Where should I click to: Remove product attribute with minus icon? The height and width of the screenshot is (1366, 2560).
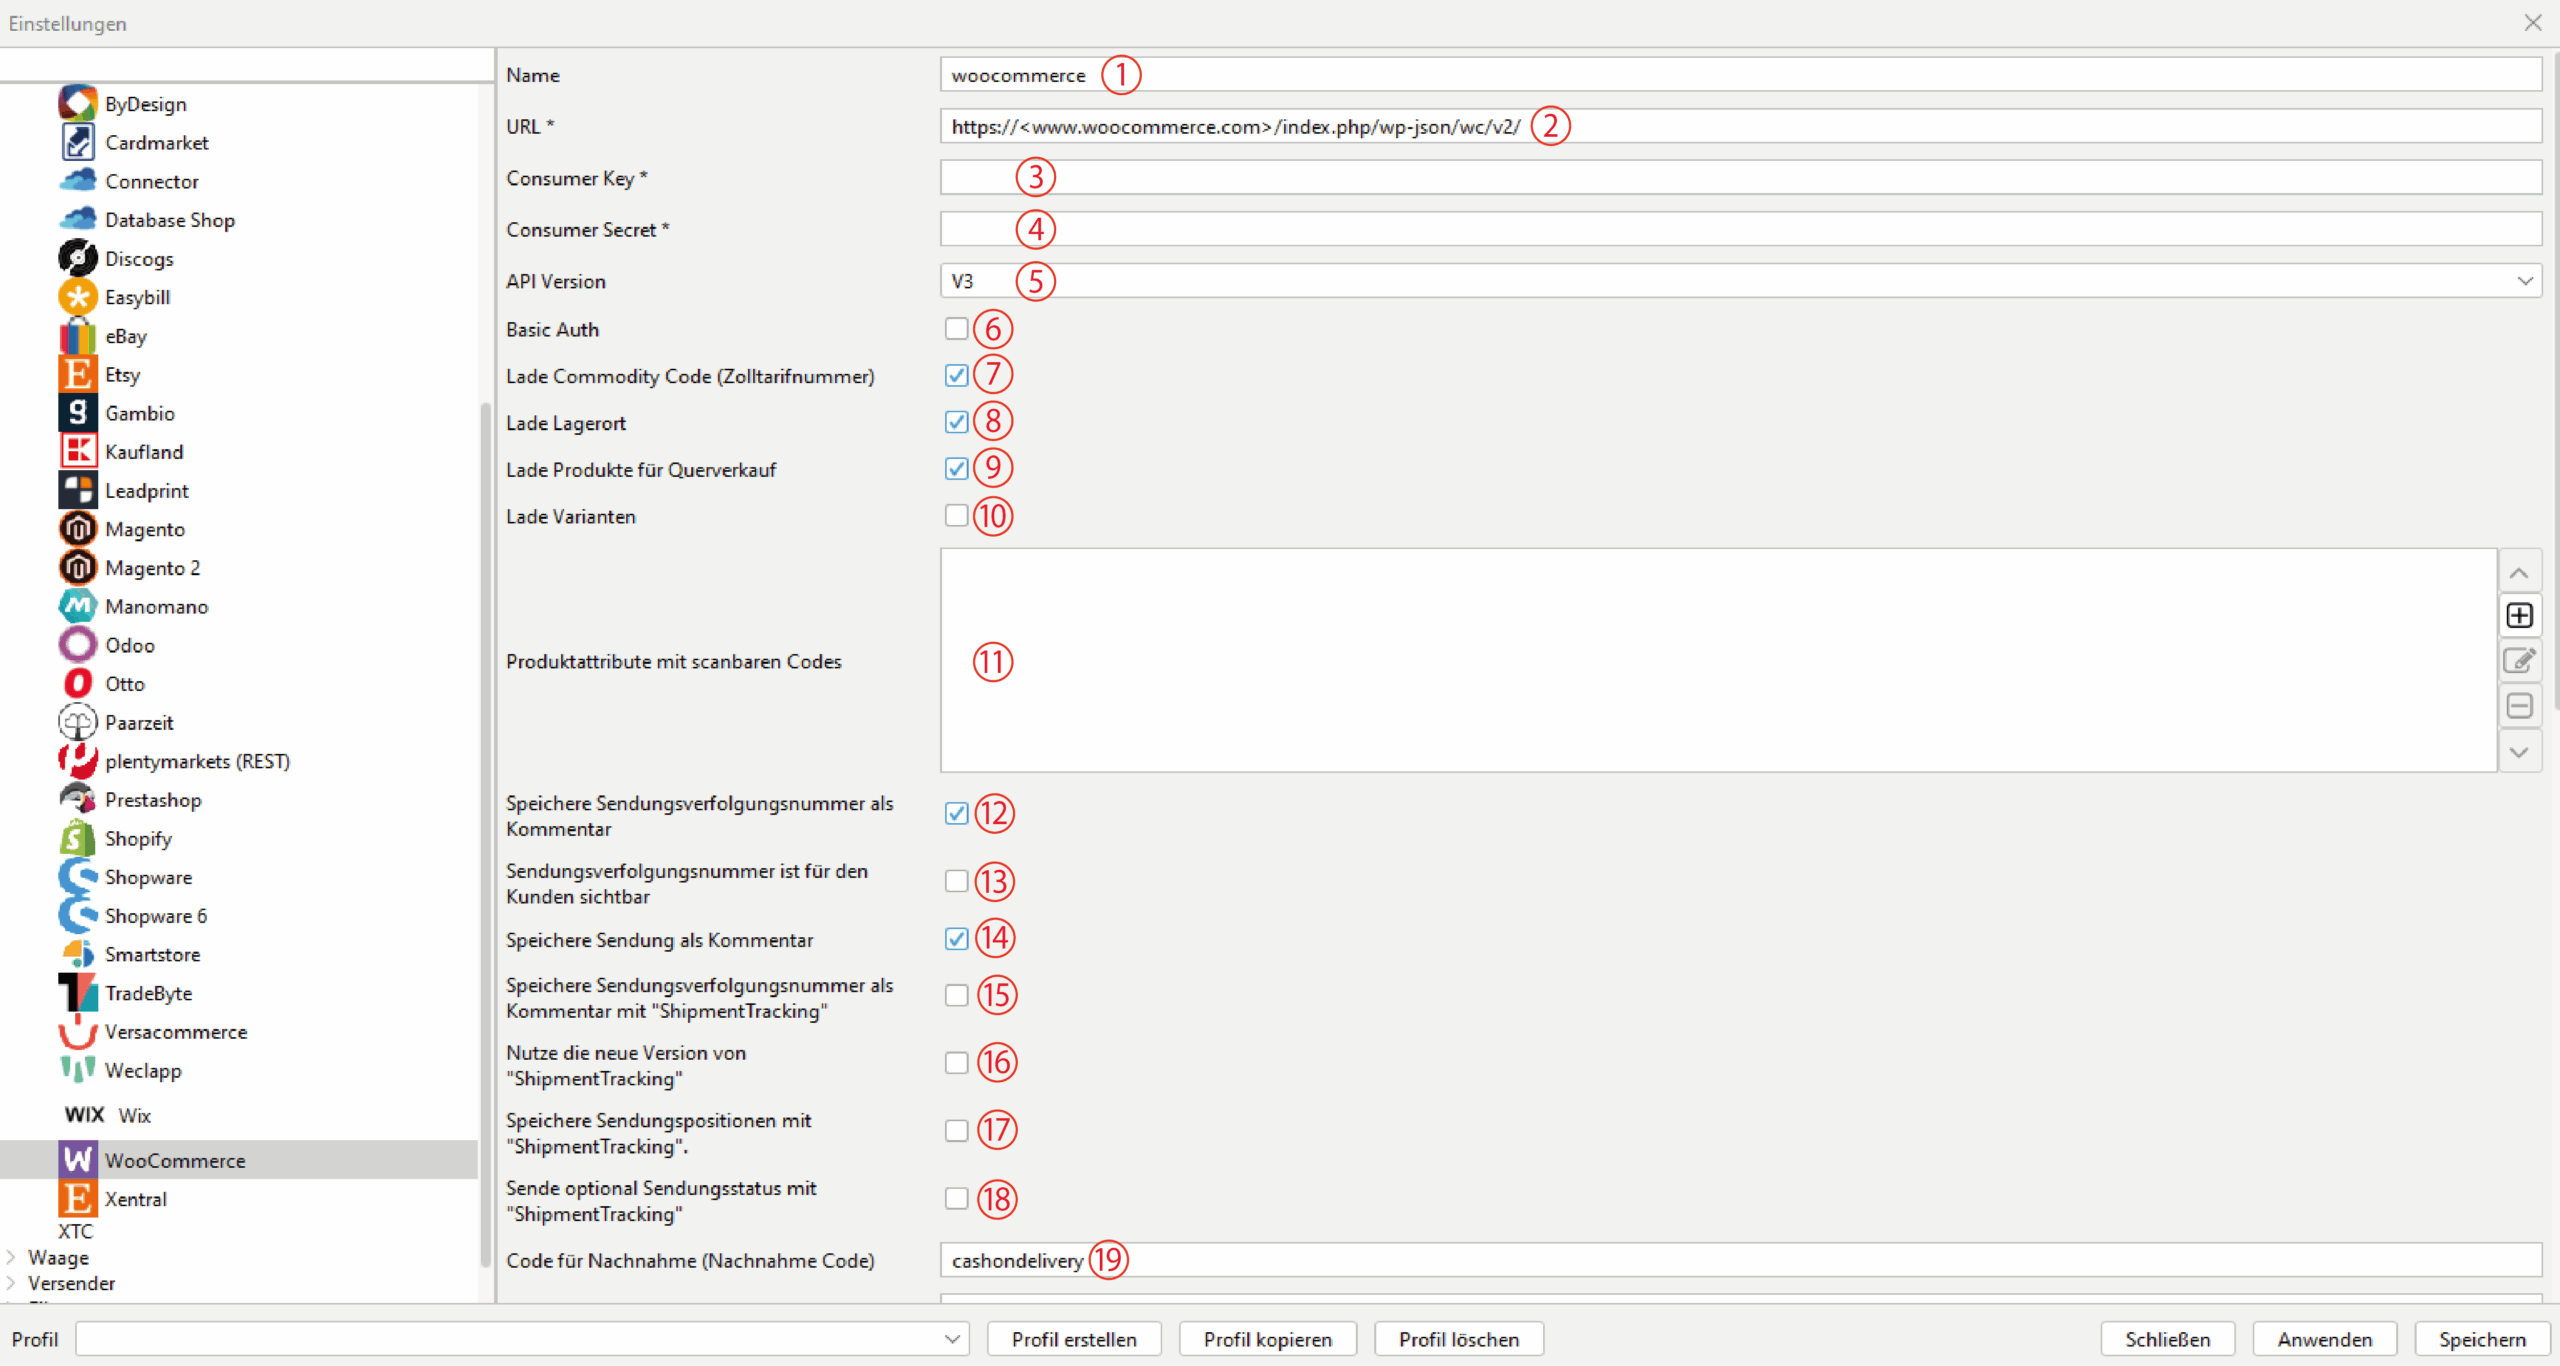pyautogui.click(x=2519, y=706)
